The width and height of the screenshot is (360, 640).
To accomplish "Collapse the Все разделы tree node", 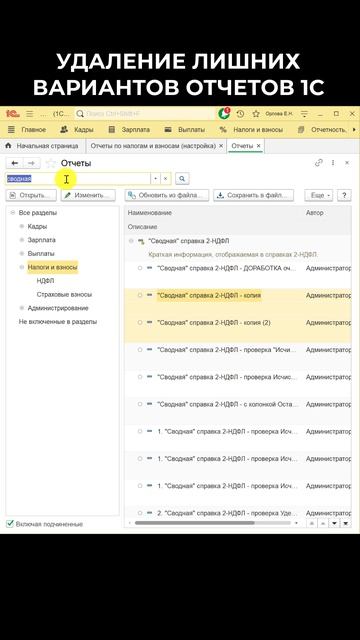I will [x=13, y=213].
